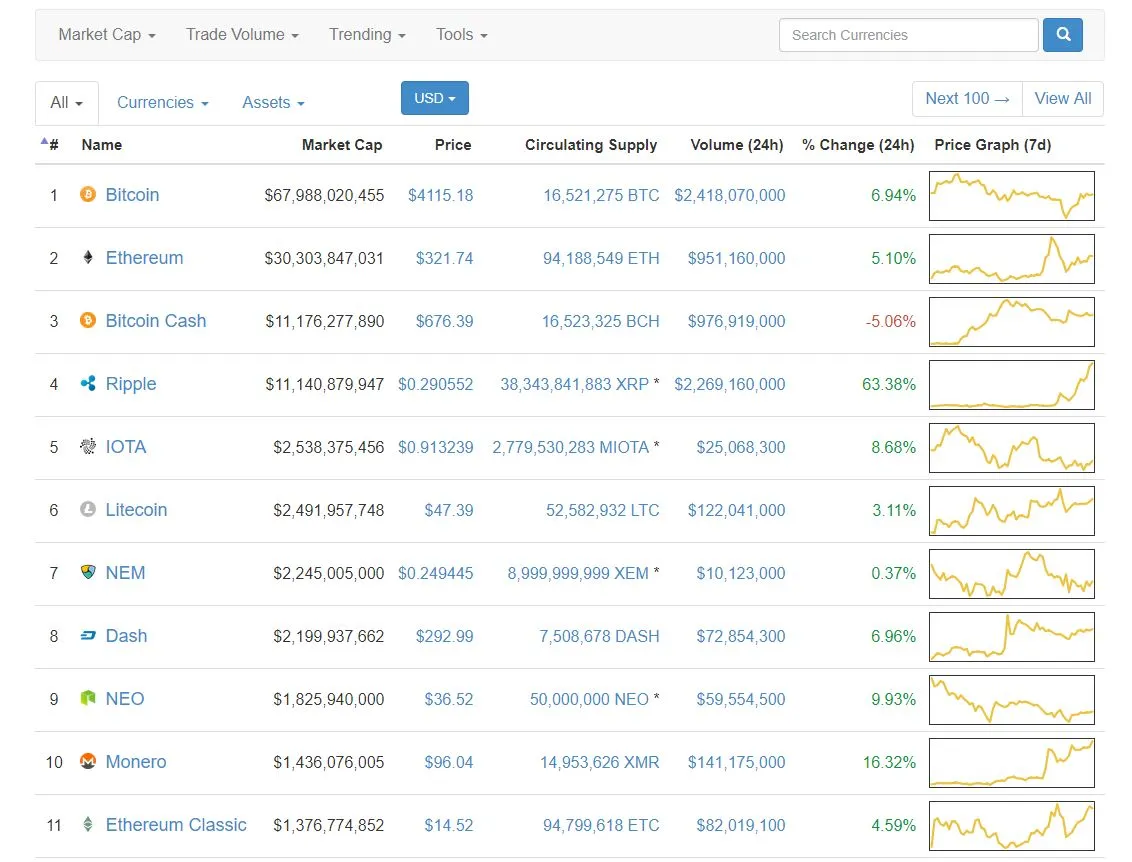Viewport: 1132px width, 862px height.
Task: Click the Search Currencies input field
Action: pos(909,35)
